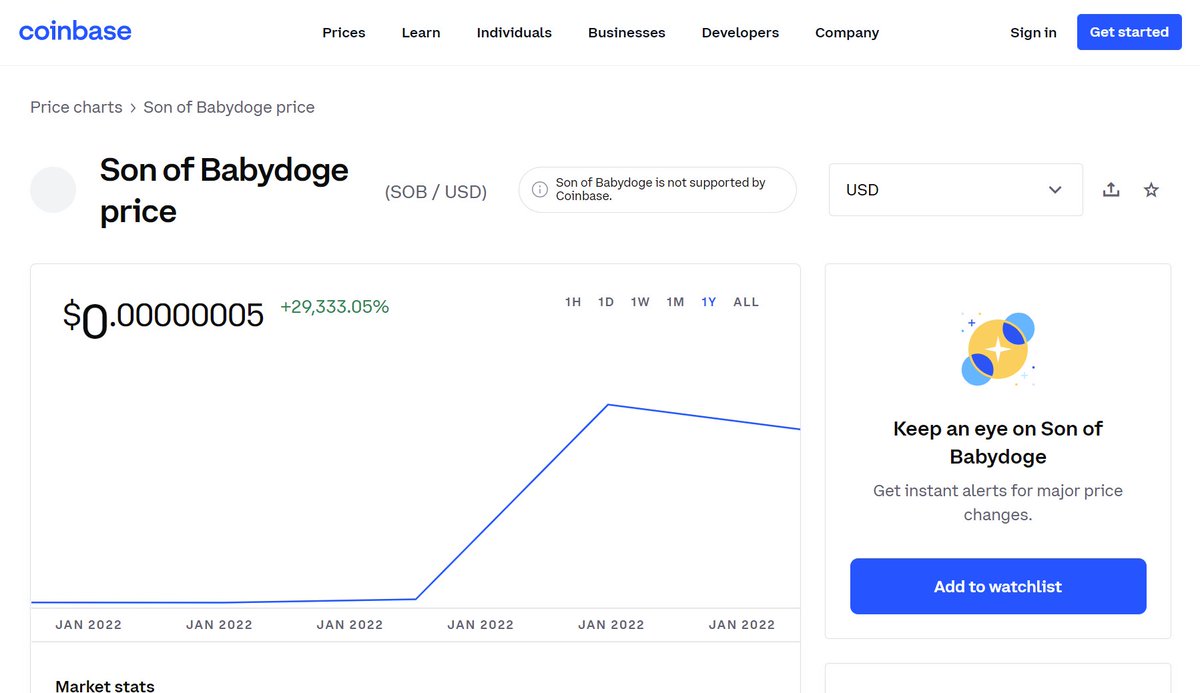Viewport: 1200px width, 693px height.
Task: Select the 1H chart range
Action: pos(573,302)
